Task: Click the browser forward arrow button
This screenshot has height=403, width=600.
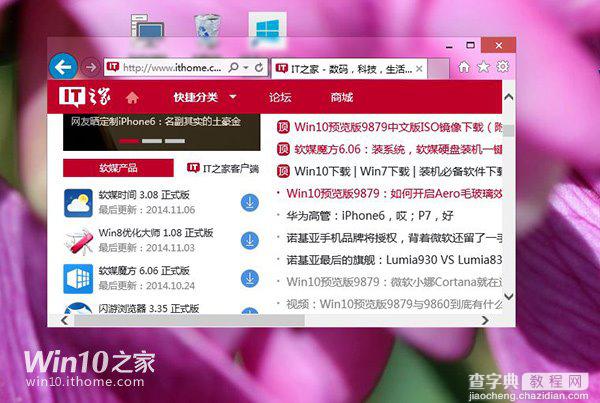Action: click(x=91, y=68)
